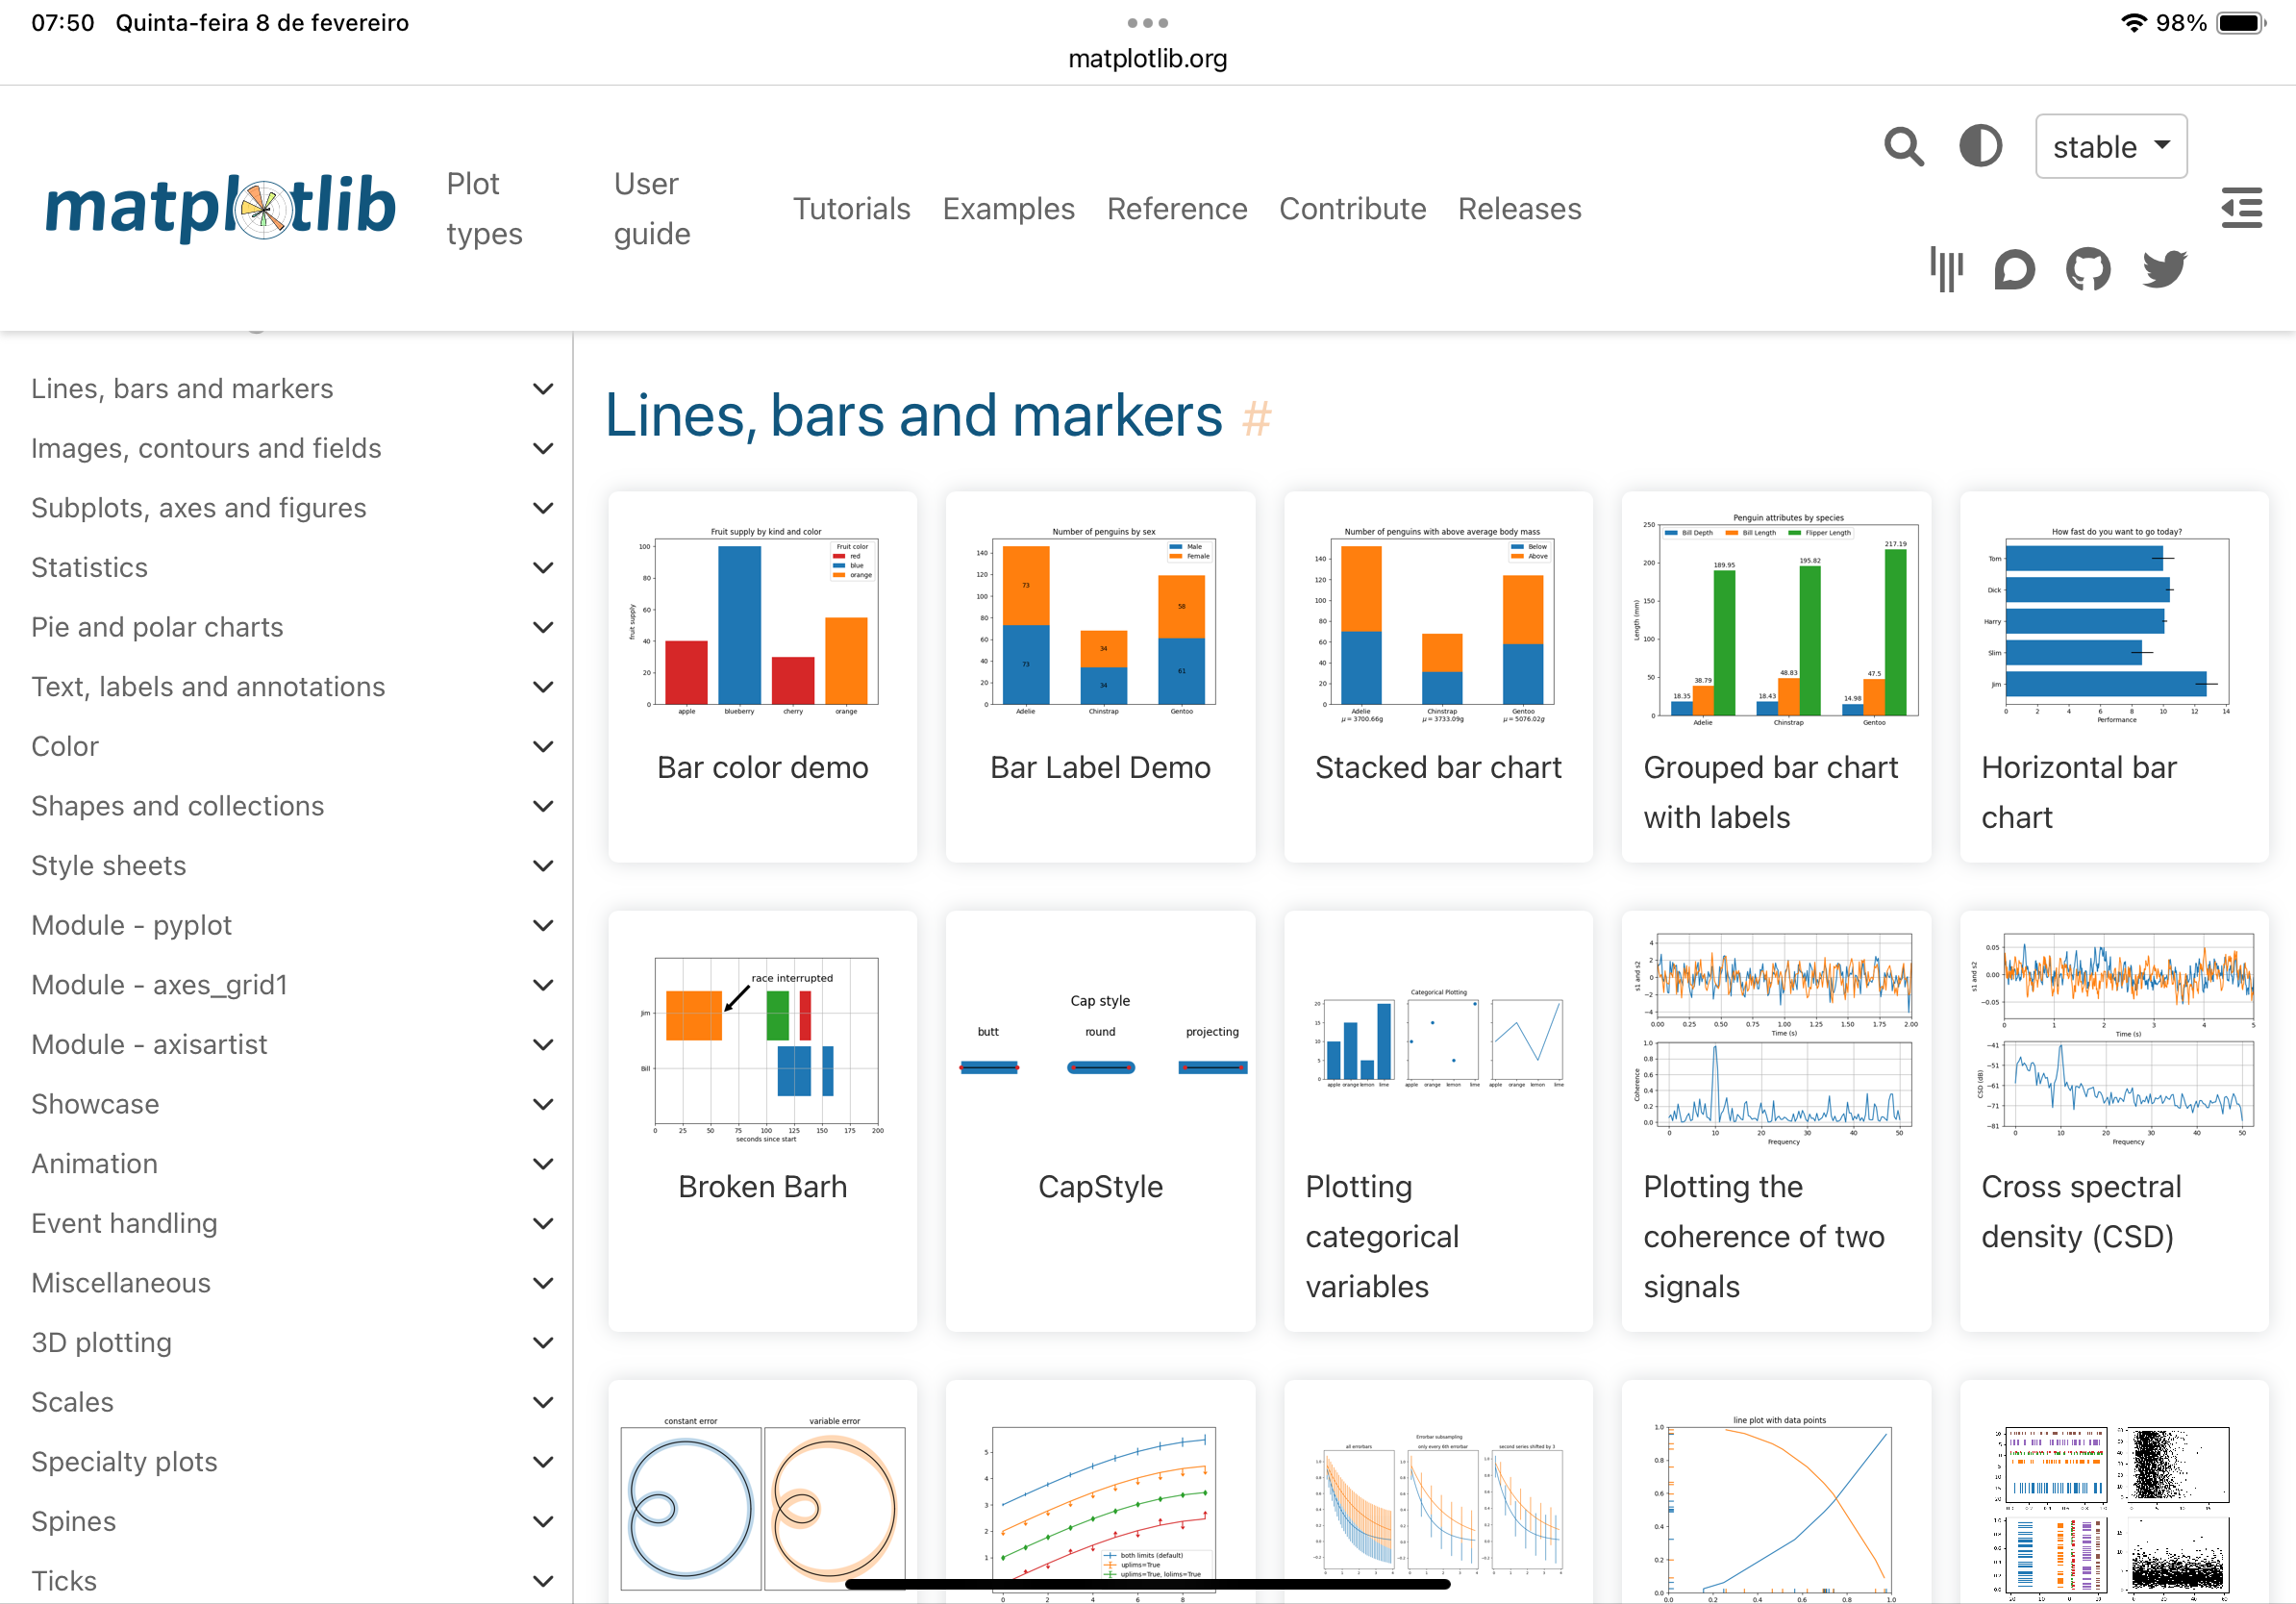Open the Animation sidebar link

[95, 1164]
